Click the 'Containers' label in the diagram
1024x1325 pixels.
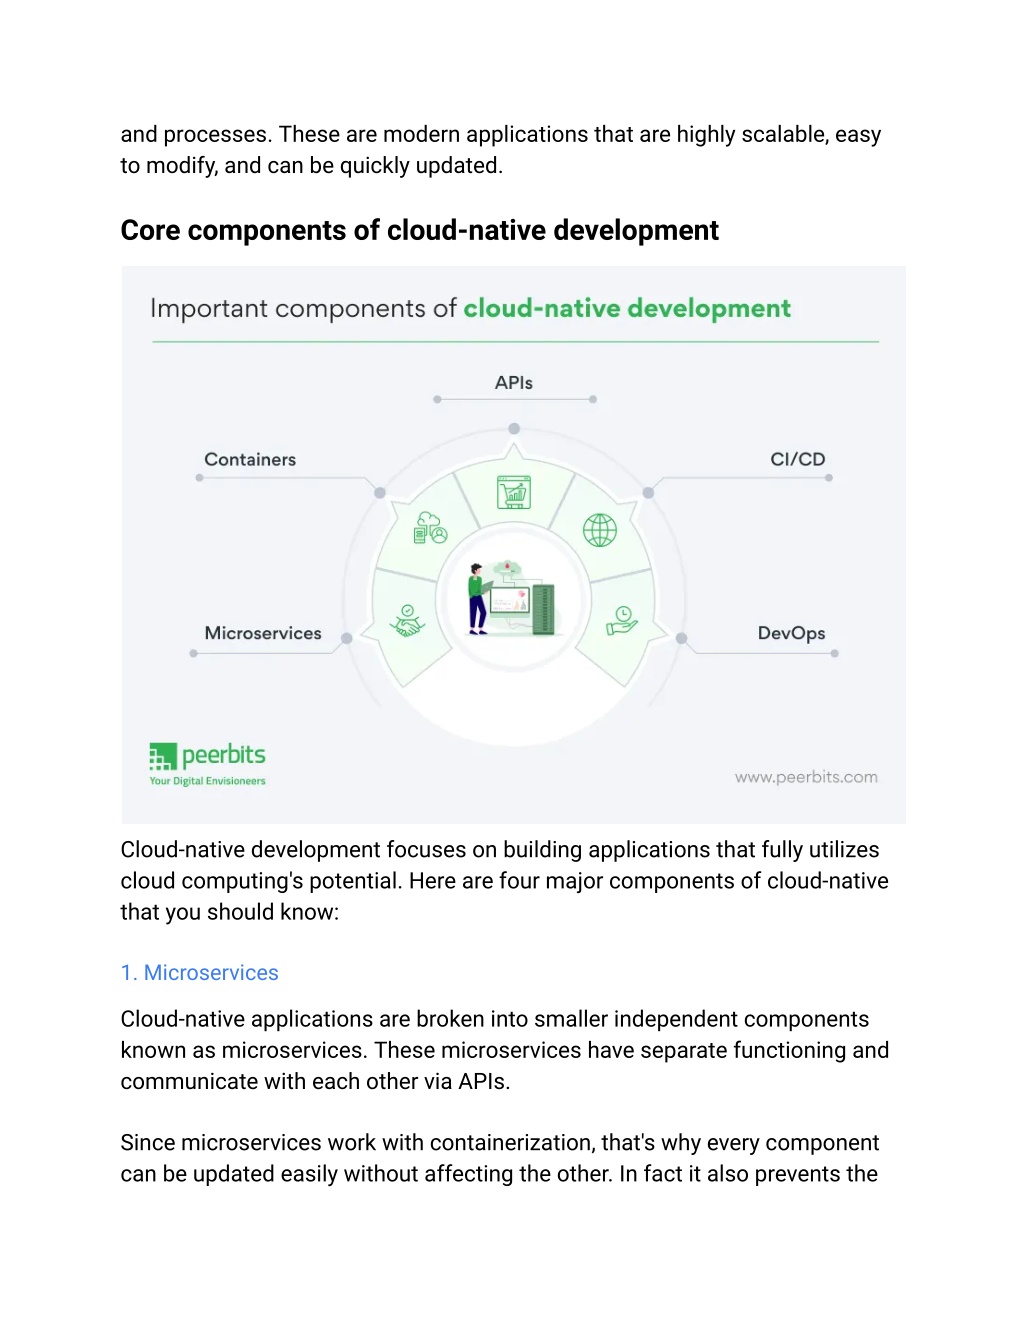[250, 460]
